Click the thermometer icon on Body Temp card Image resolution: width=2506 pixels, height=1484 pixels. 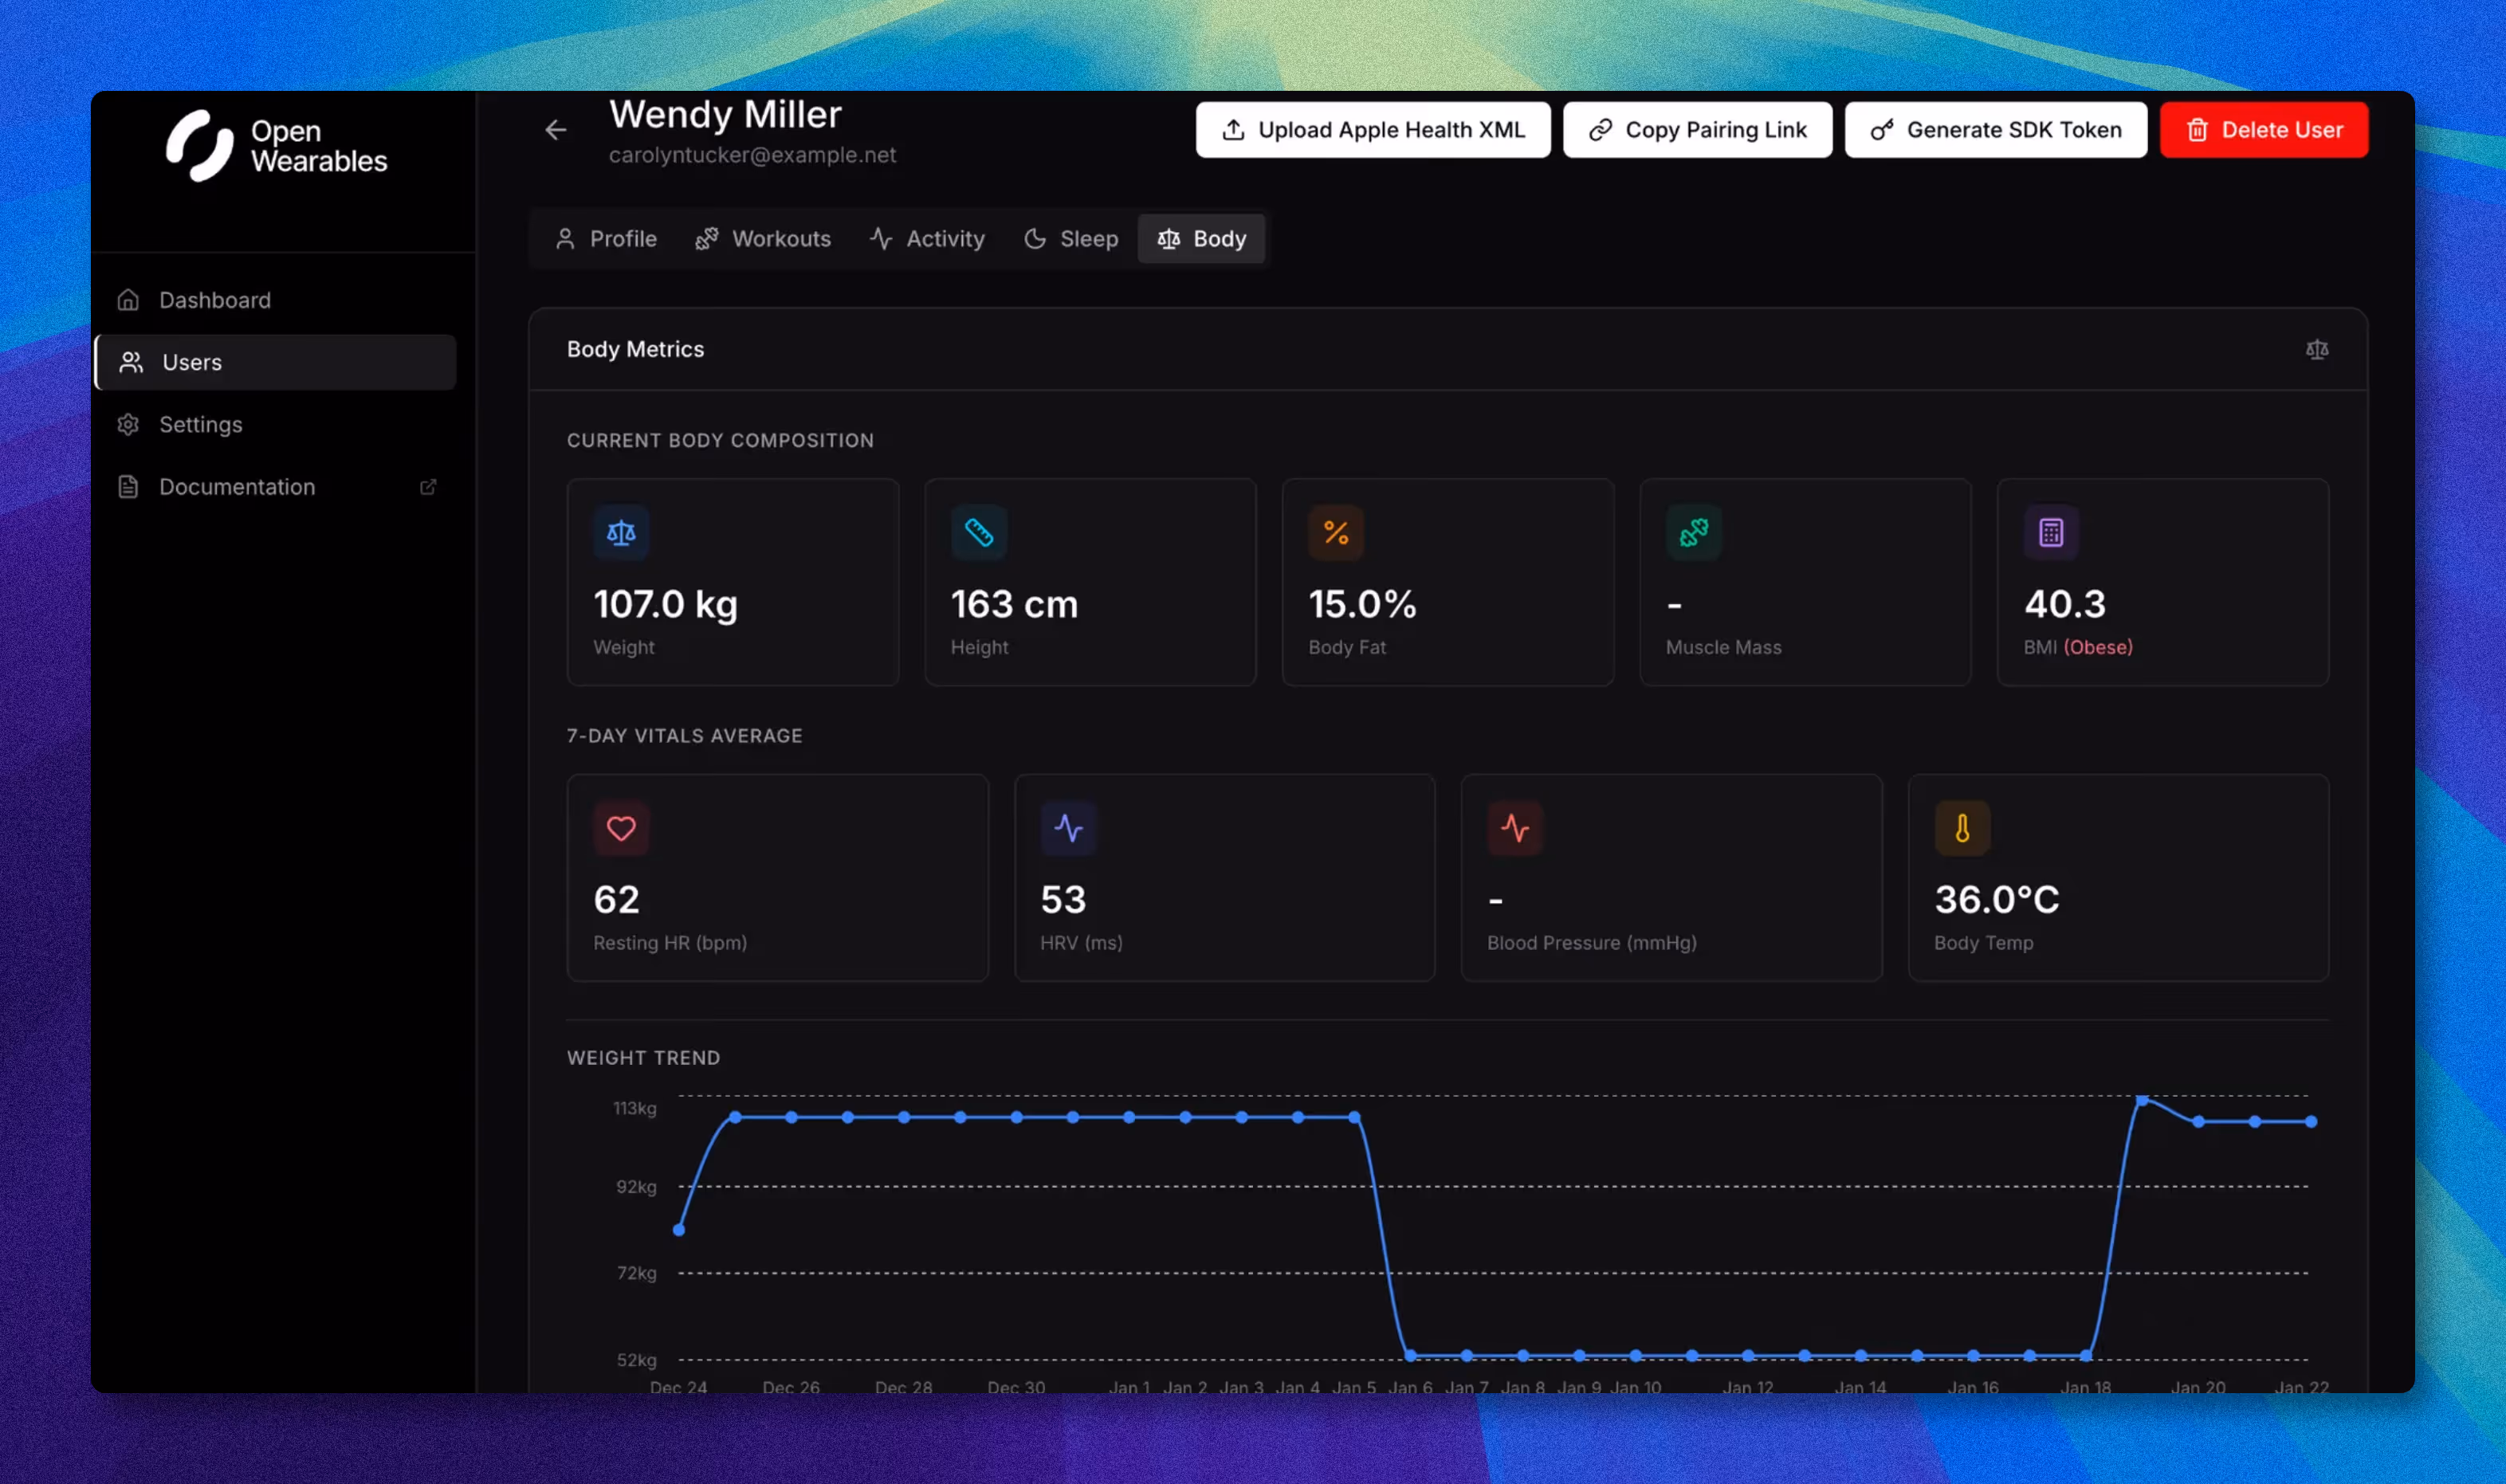1962,828
